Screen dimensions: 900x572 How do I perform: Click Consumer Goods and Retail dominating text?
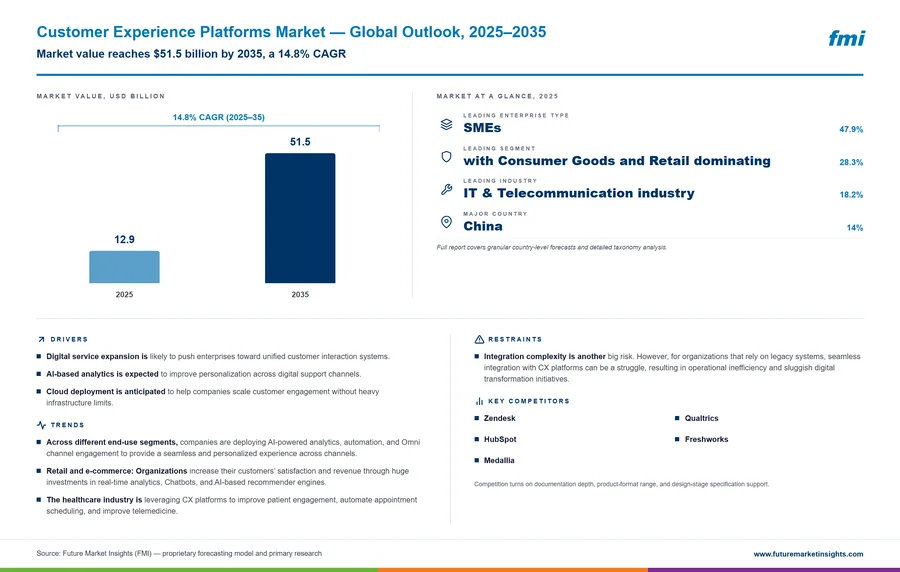(x=617, y=161)
